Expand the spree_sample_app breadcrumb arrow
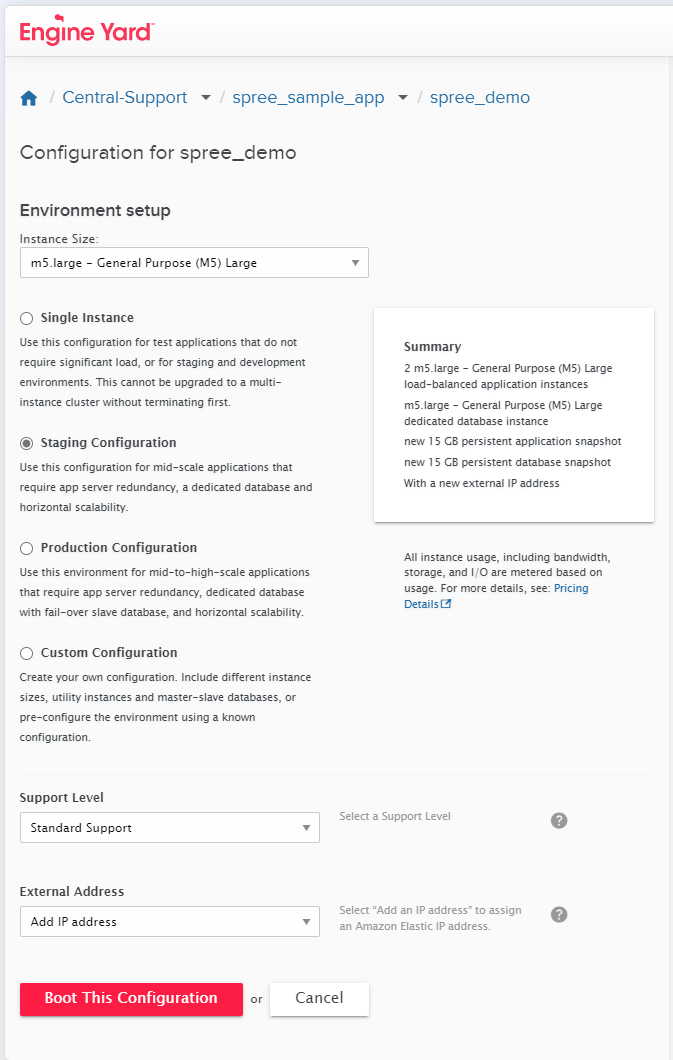 [x=403, y=98]
